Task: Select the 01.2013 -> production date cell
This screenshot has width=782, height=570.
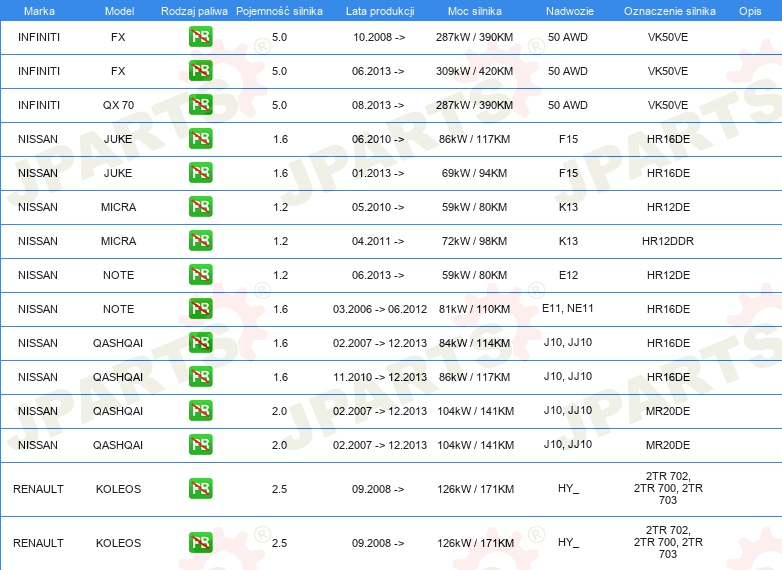Action: [378, 173]
